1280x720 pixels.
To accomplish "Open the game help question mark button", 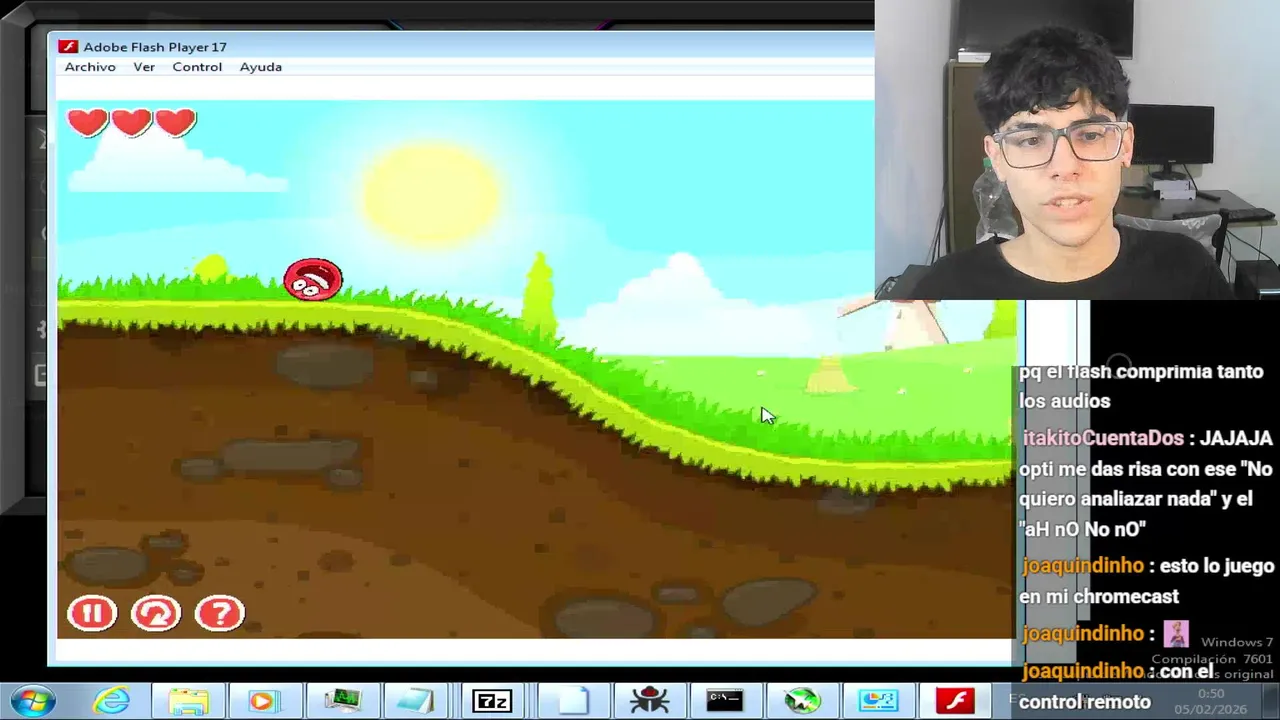I will point(220,613).
